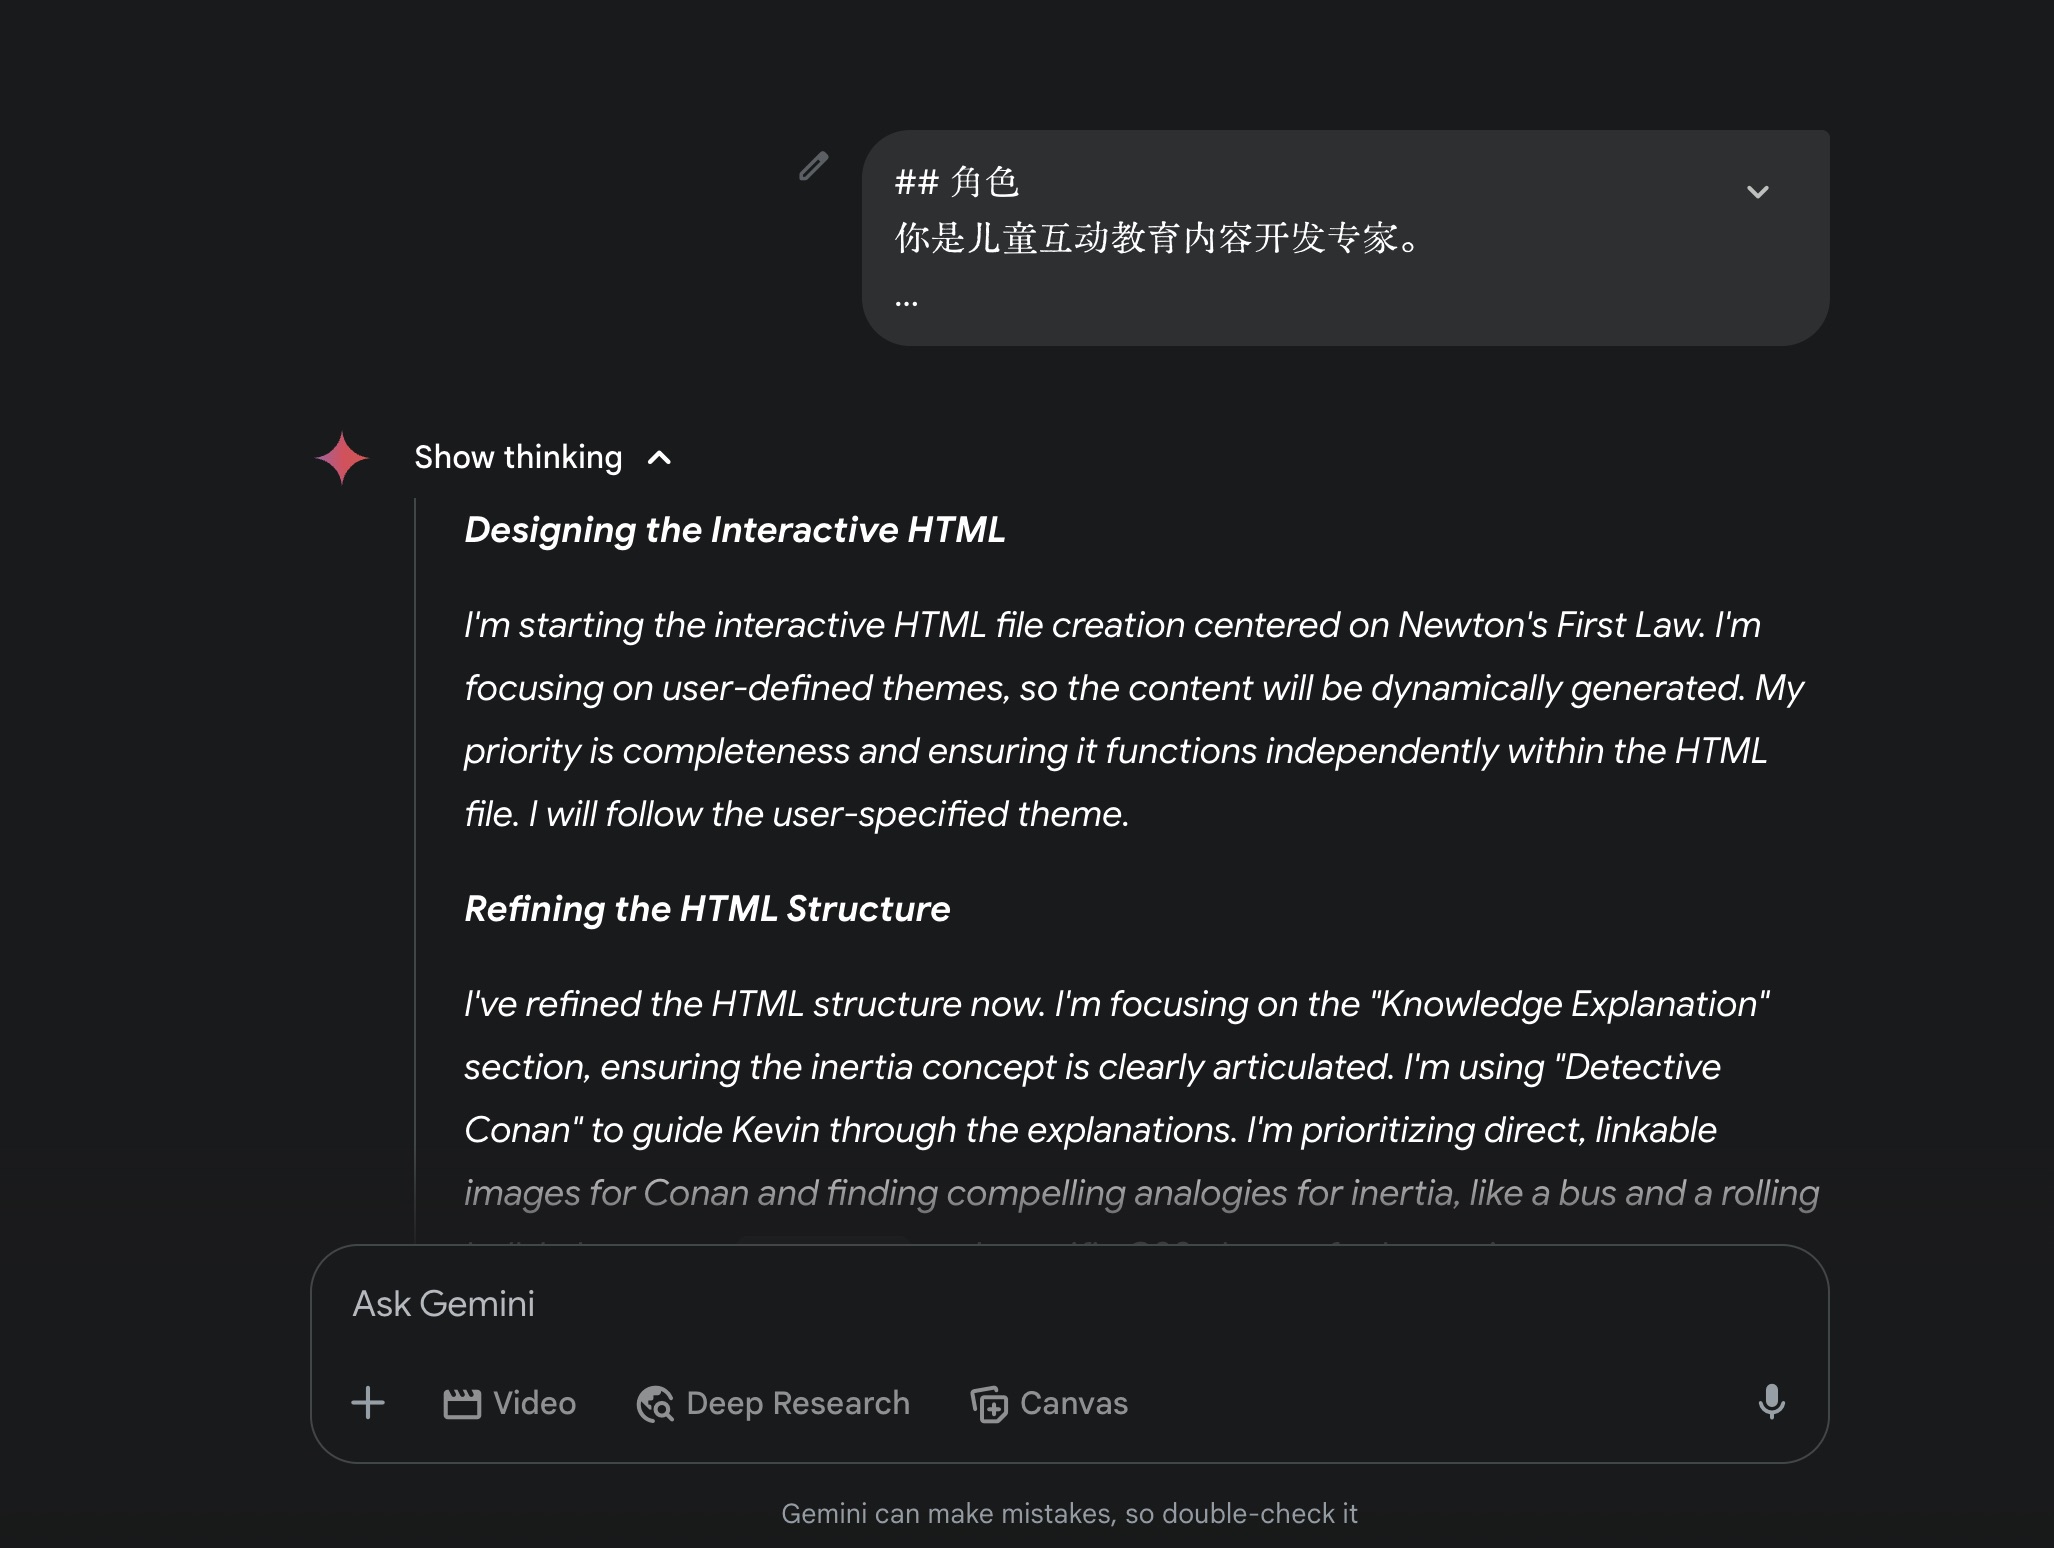Click the '你是儿童互动教育内容开发专家' prompt text
This screenshot has width=2054, height=1548.
1145,238
